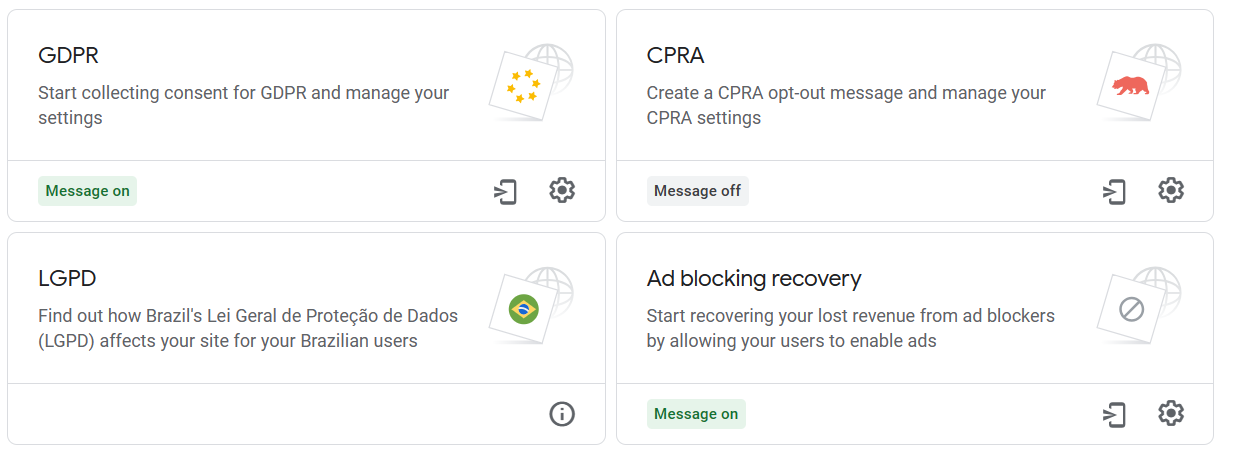Open Ad blocking recovery settings gear

tap(1171, 413)
